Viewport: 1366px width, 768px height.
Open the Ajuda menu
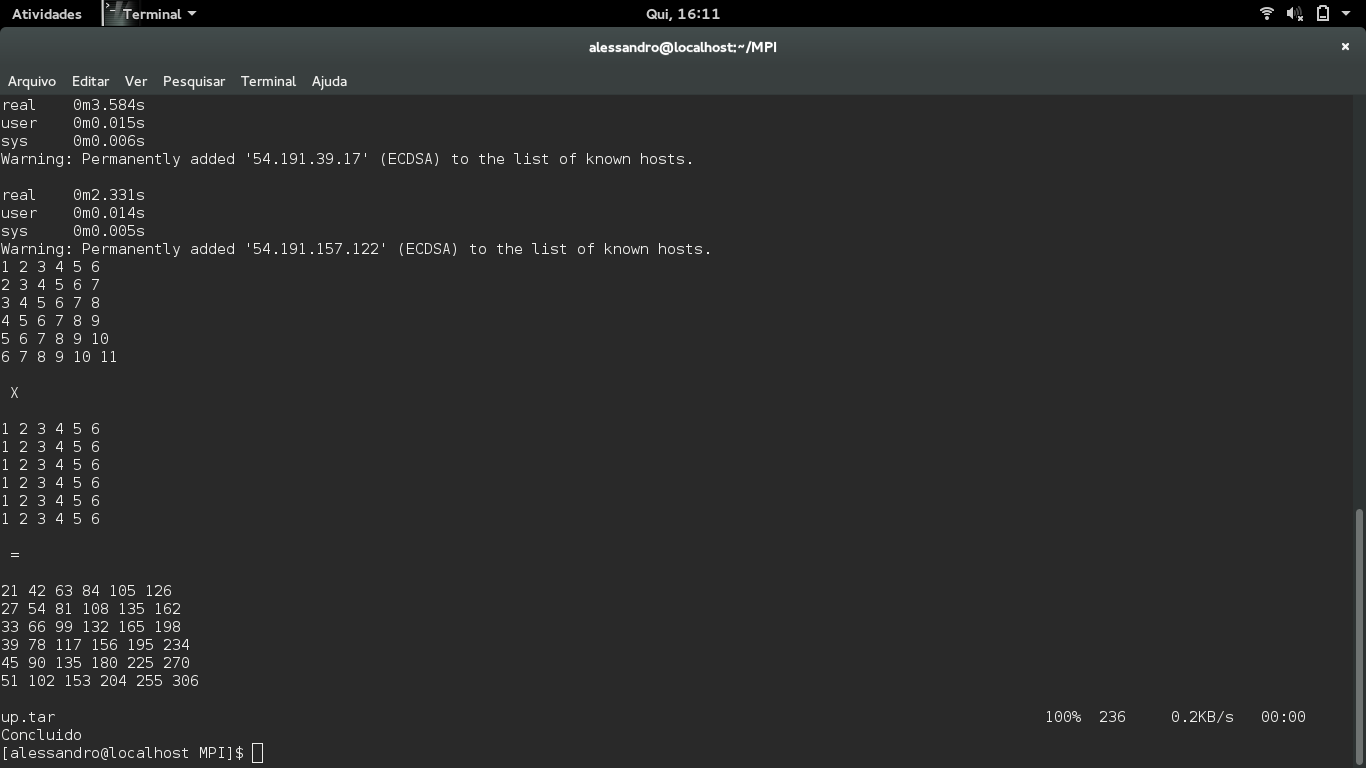pyautogui.click(x=329, y=81)
